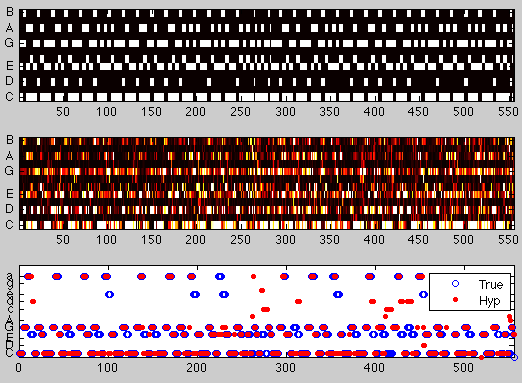This screenshot has width=522, height=383.
Task: Click row label E of the black-and-white plot
Action: click(x=10, y=65)
